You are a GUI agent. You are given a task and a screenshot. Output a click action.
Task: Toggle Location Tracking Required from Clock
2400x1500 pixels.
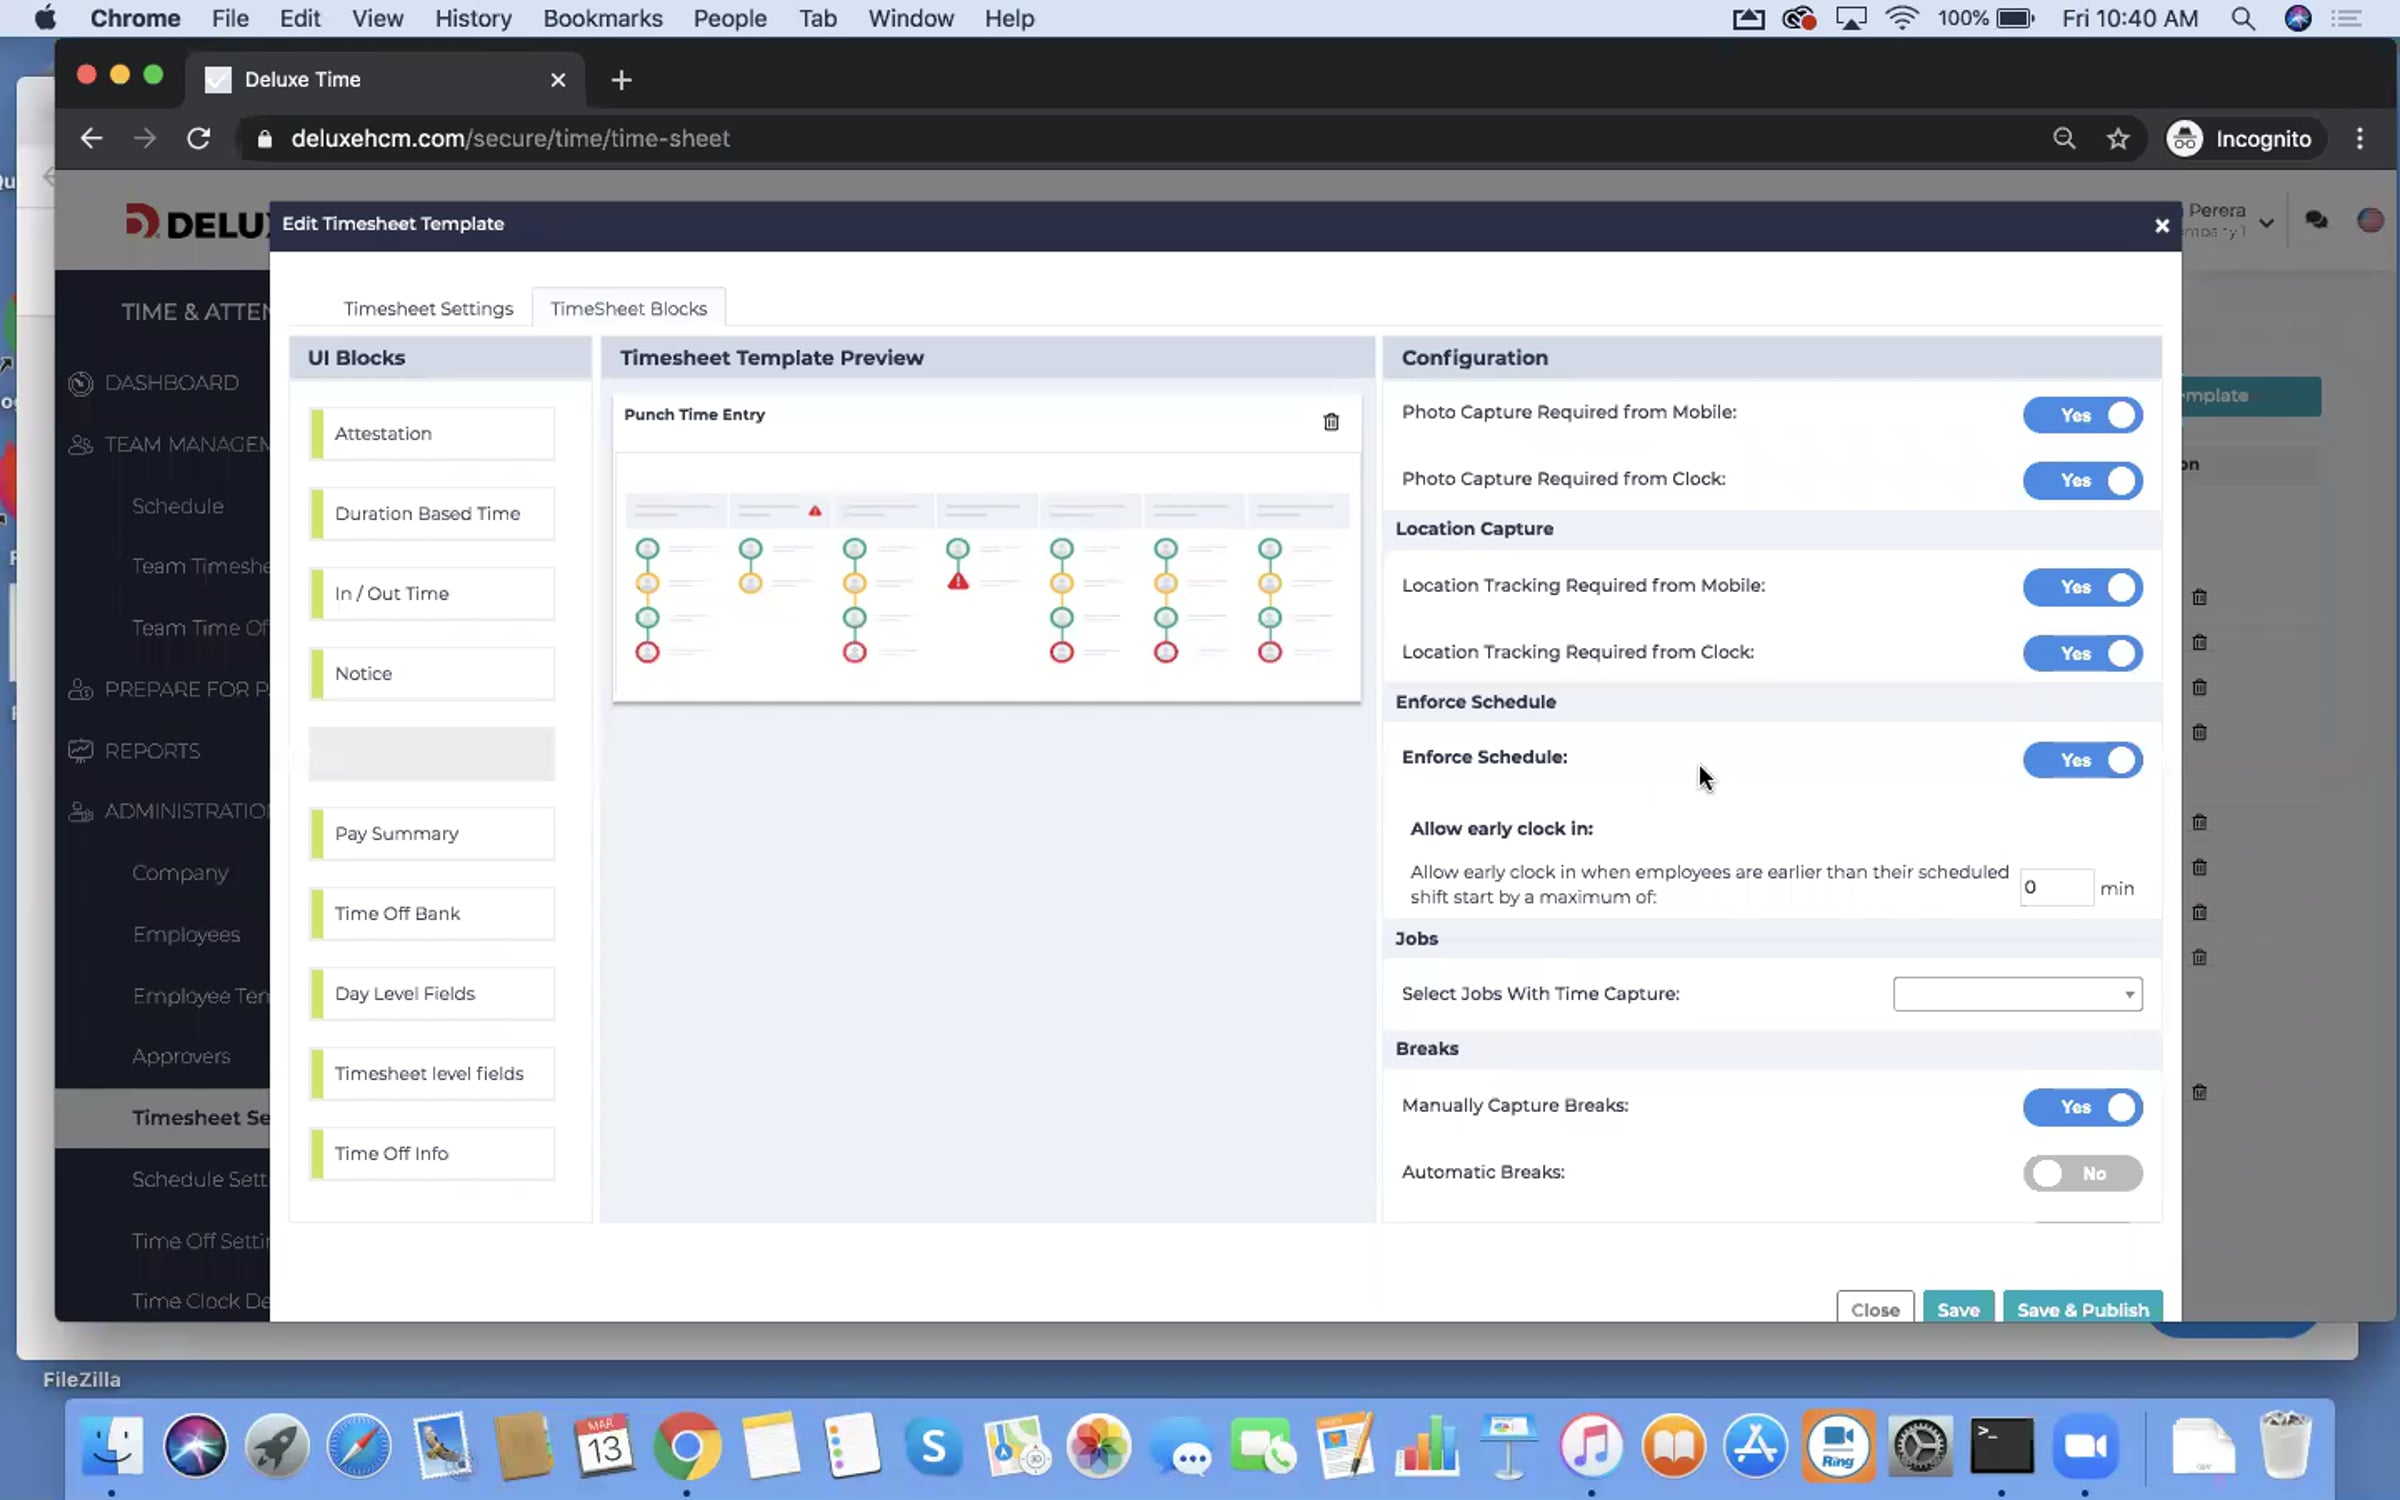2082,653
